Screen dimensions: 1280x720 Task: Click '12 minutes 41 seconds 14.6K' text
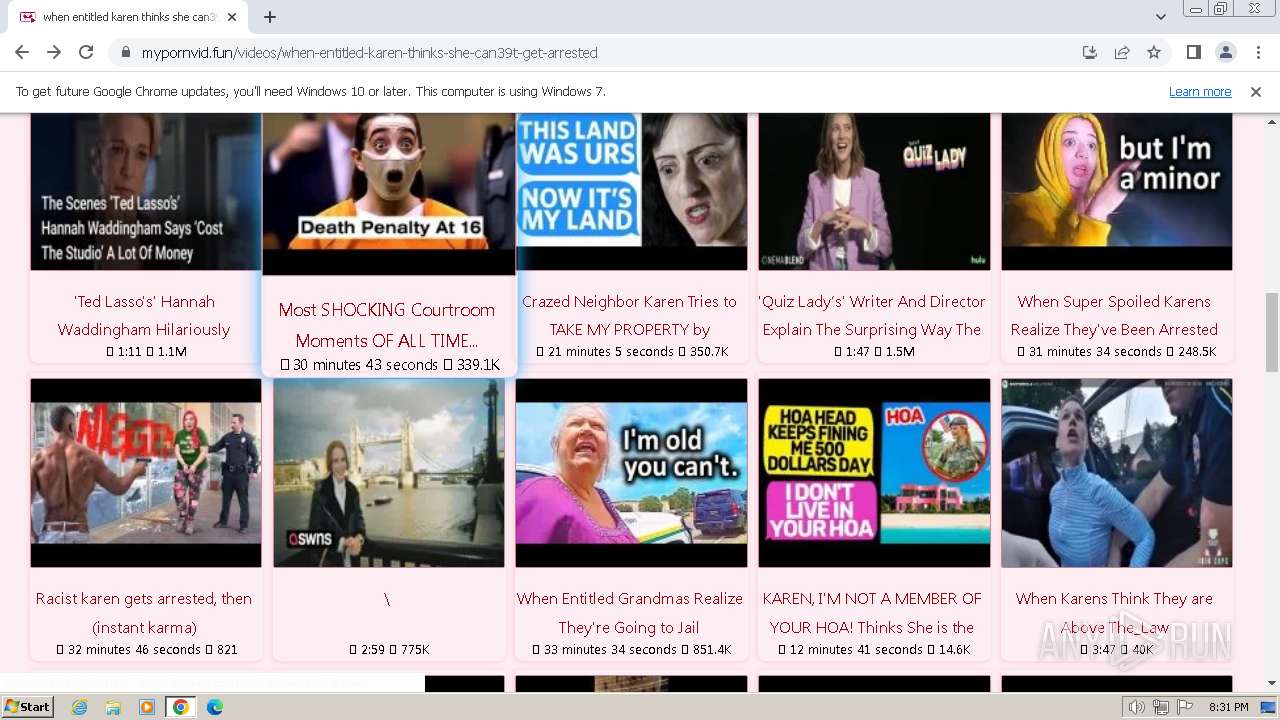point(875,649)
